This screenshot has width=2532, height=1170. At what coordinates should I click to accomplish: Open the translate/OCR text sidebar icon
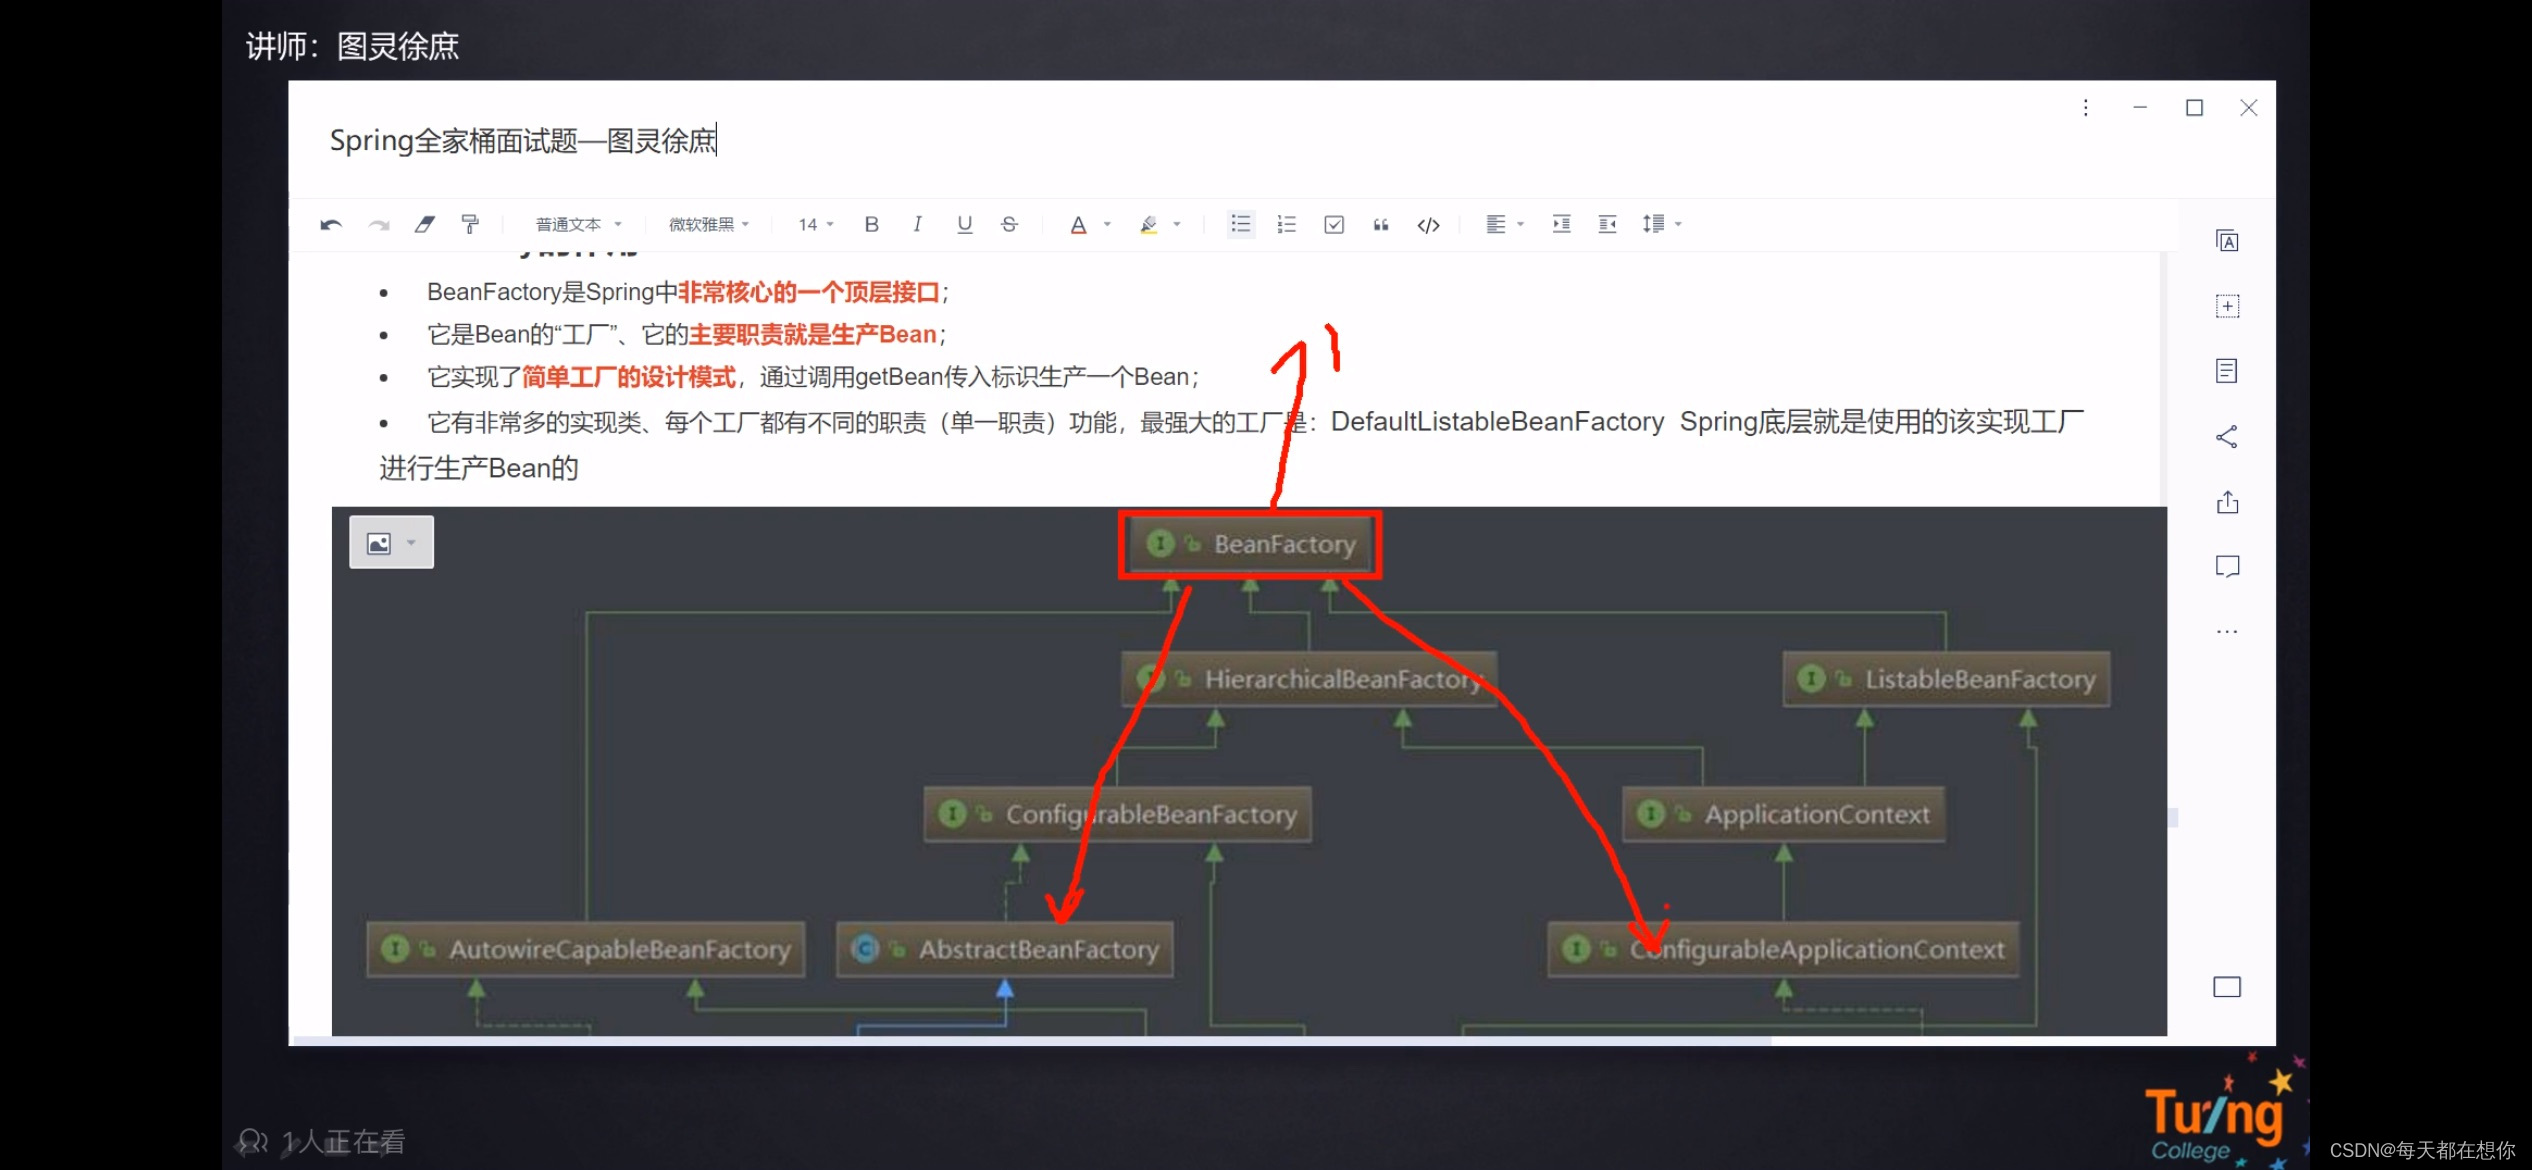coord(2226,241)
